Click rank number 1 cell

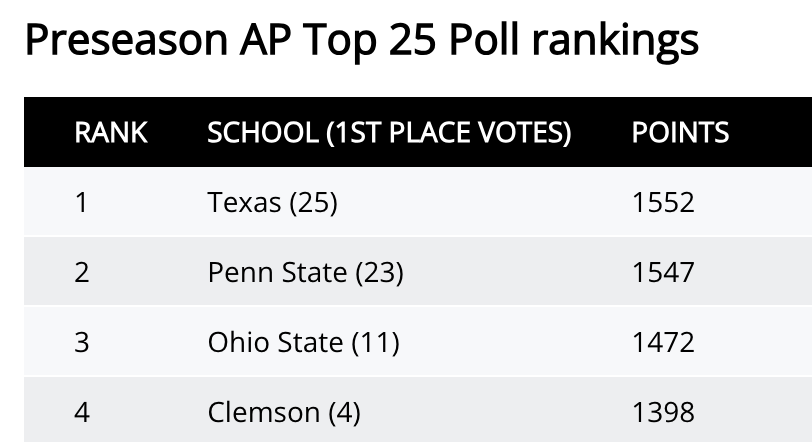82,202
